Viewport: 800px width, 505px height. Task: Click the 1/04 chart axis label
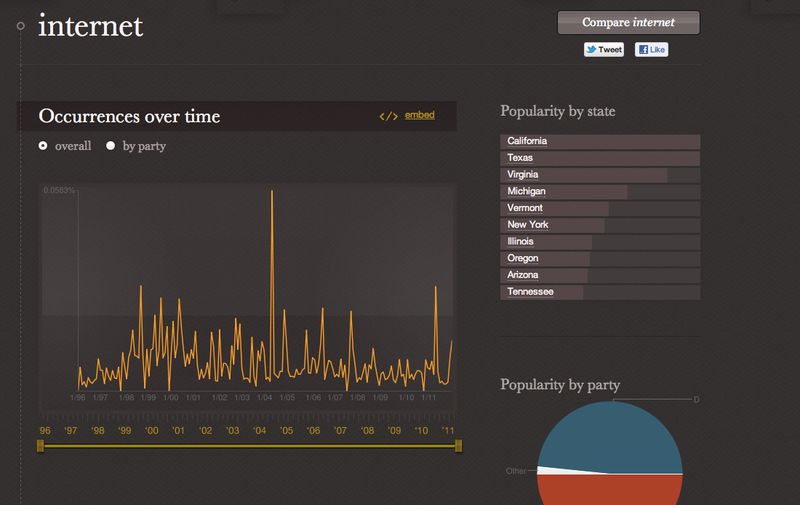264,397
